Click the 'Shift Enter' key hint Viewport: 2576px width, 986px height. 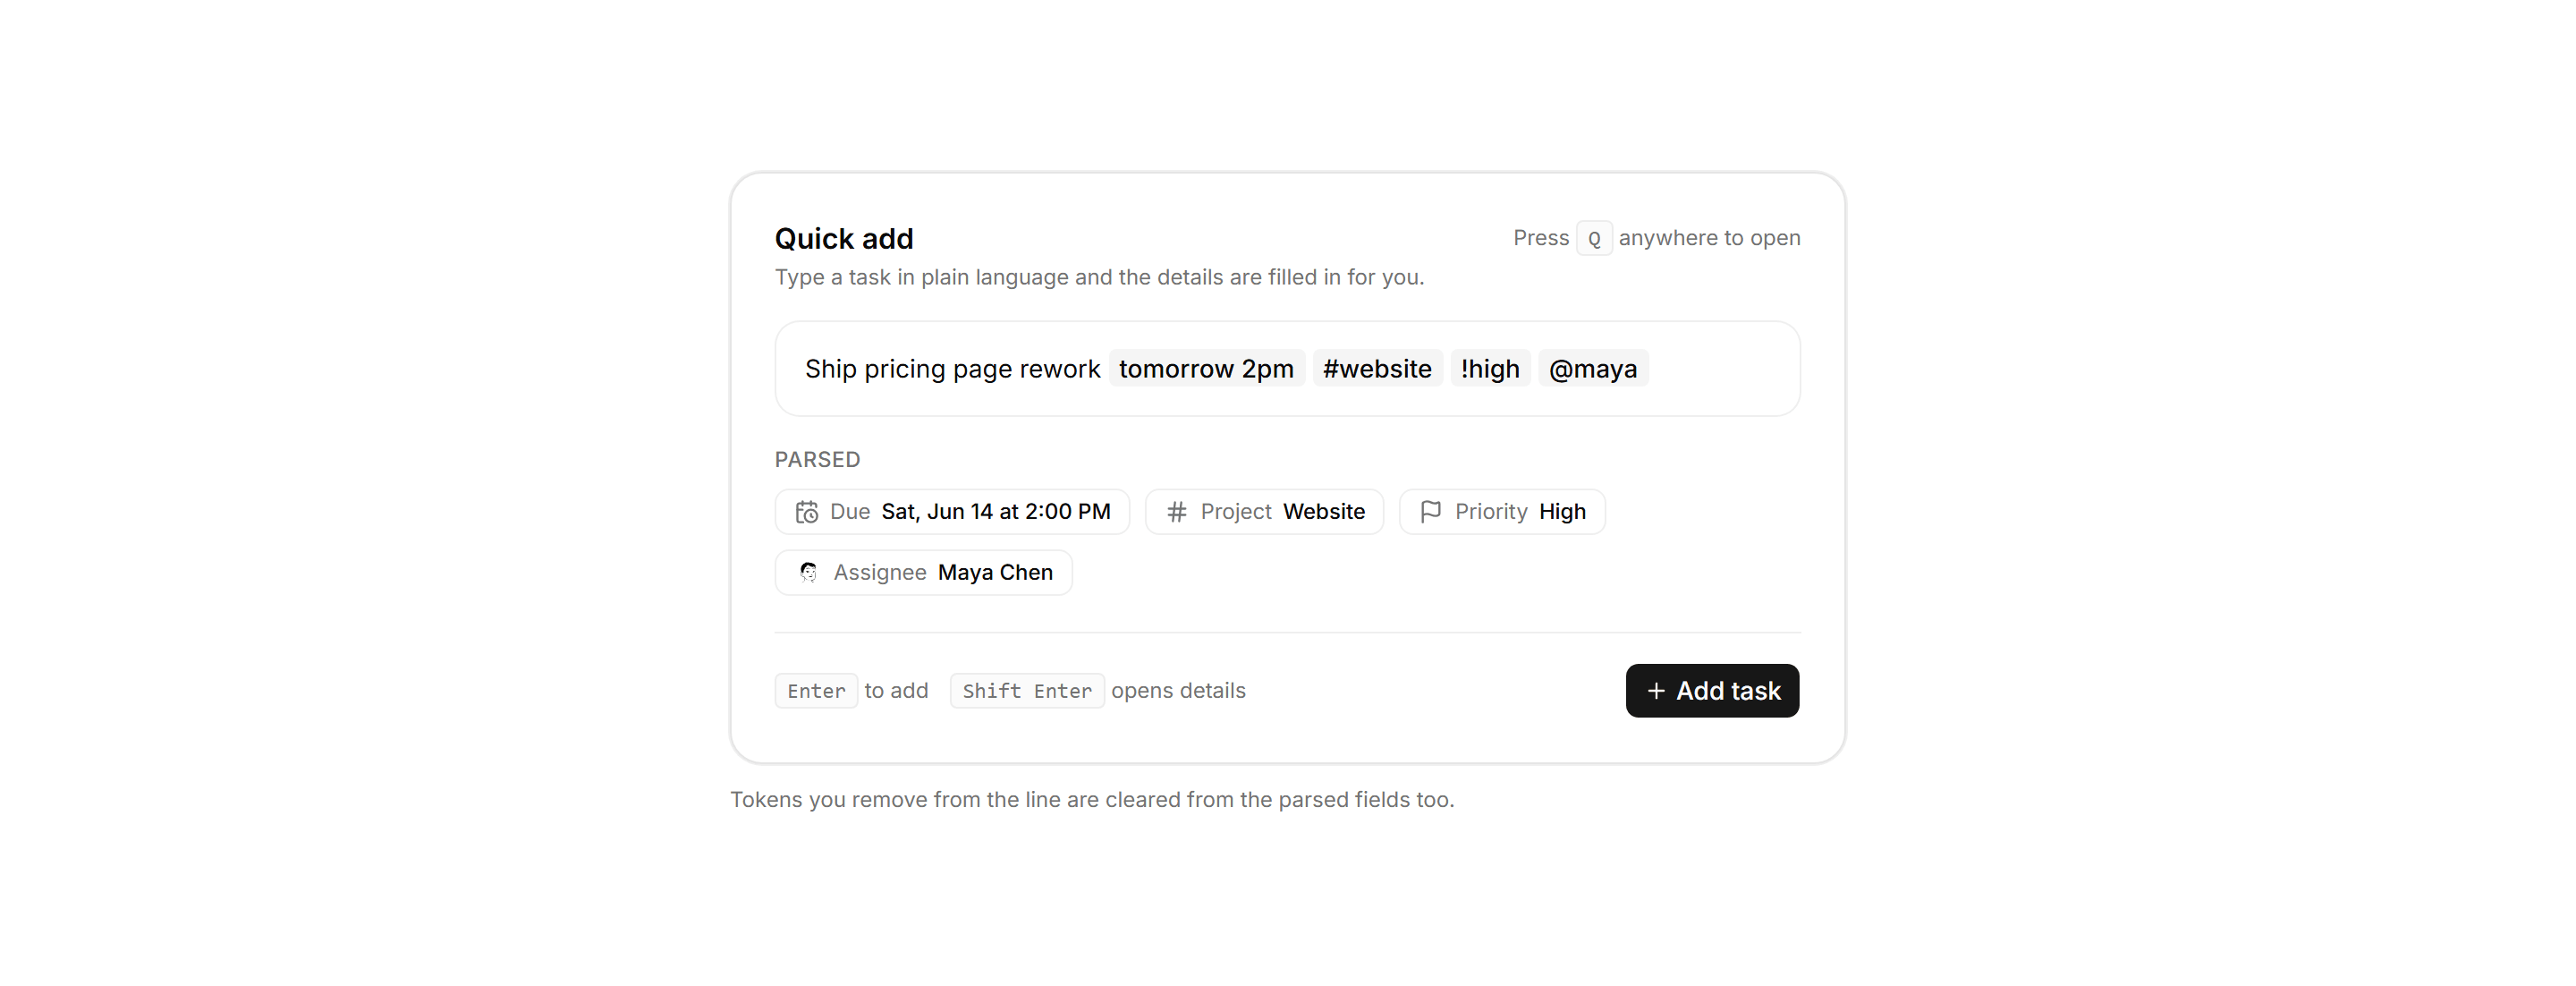coord(1027,691)
